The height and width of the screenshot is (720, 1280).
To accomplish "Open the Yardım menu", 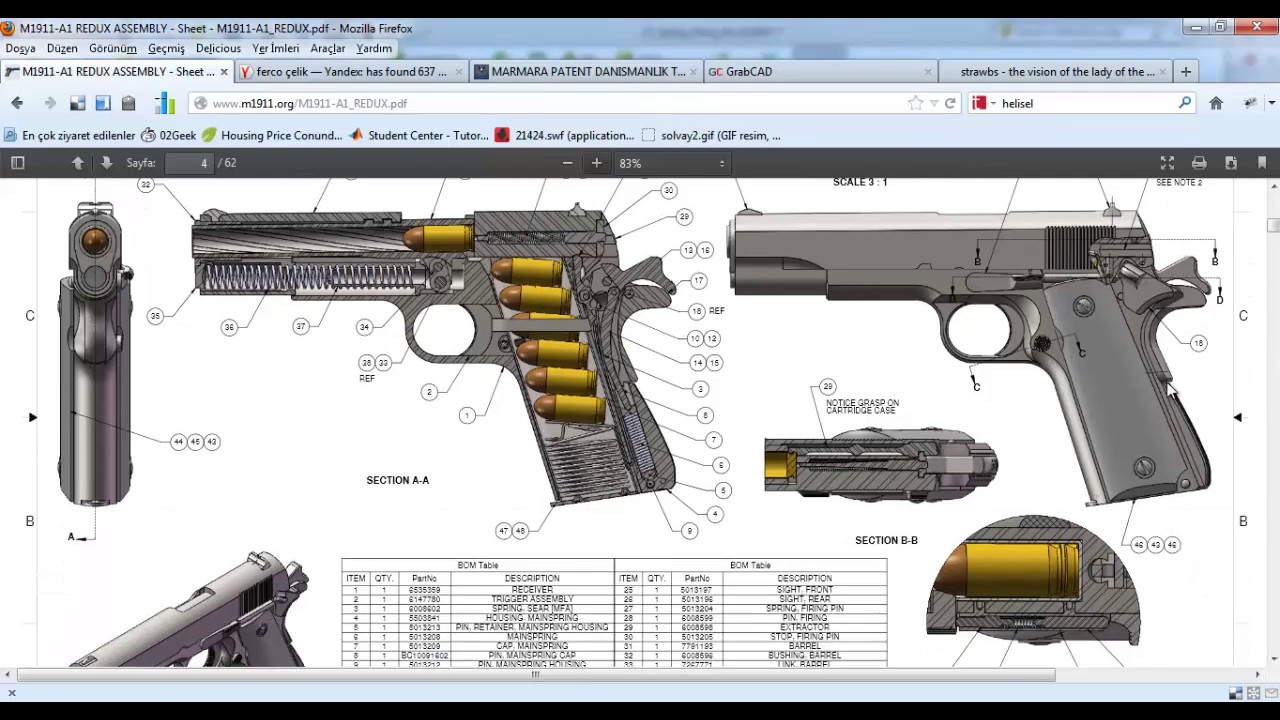I will click(x=373, y=48).
